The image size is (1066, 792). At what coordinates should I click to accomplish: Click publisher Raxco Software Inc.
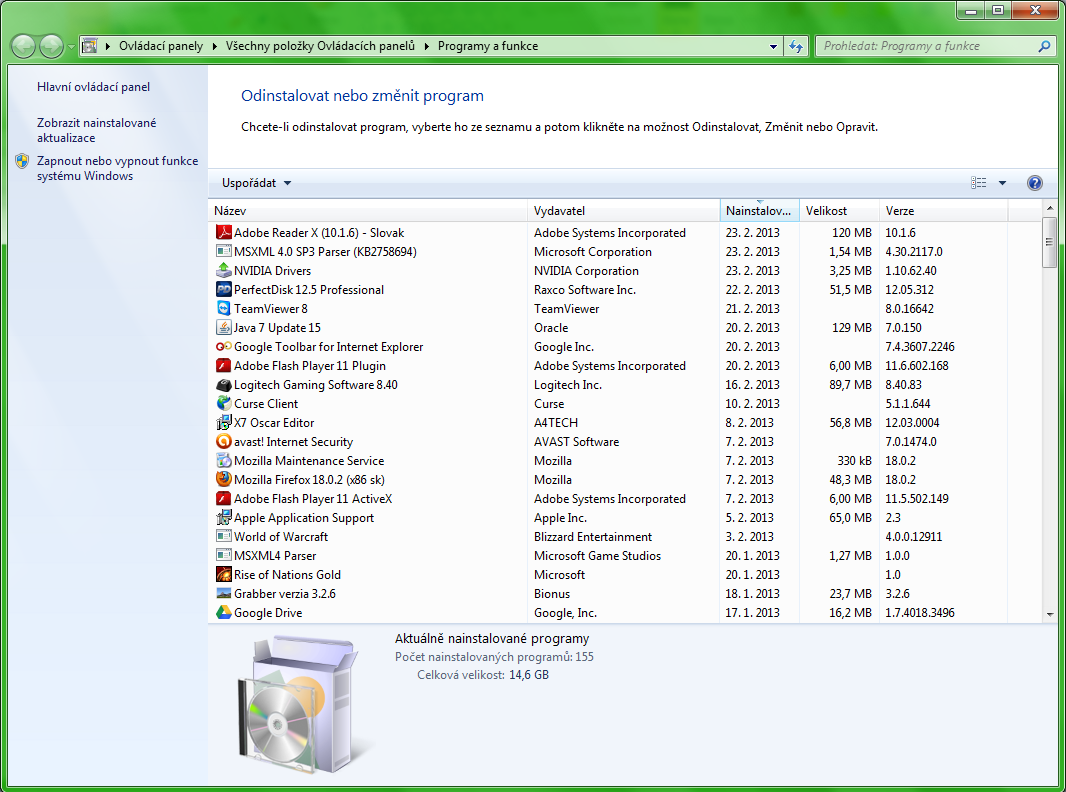585,290
